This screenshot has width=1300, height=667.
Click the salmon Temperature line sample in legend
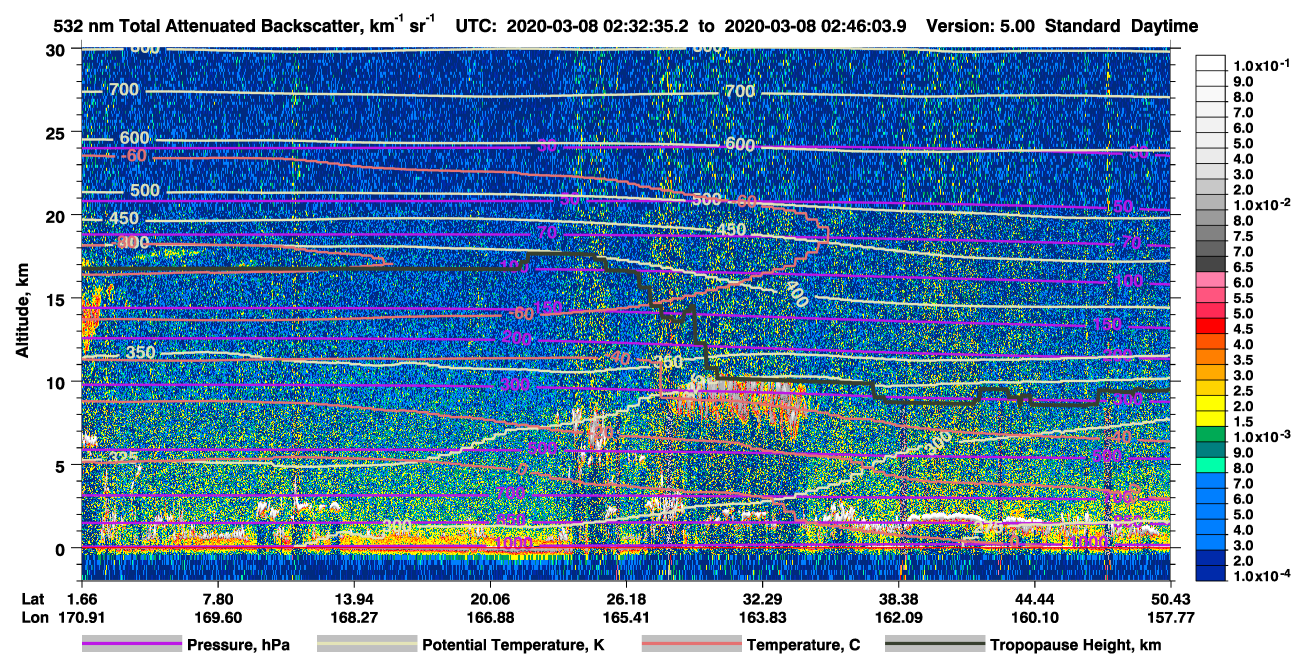click(691, 645)
